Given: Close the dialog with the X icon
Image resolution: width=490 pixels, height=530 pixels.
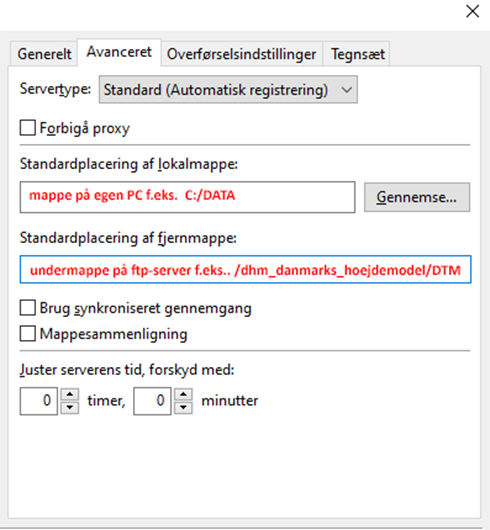Looking at the screenshot, I should click(472, 11).
